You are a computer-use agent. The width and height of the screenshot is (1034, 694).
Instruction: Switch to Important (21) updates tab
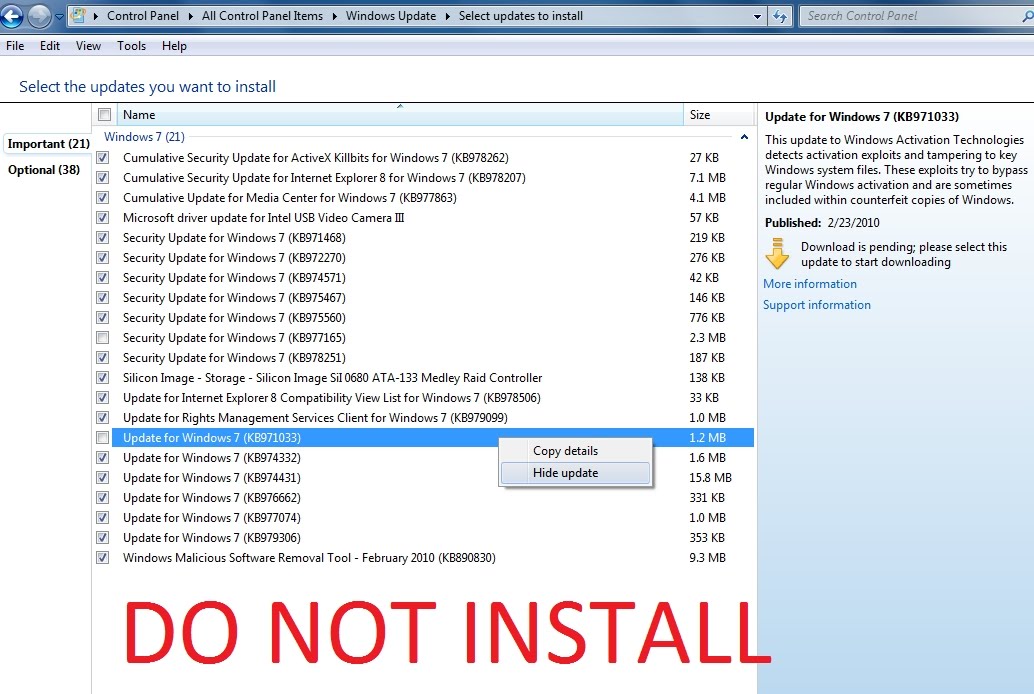pyautogui.click(x=48, y=144)
